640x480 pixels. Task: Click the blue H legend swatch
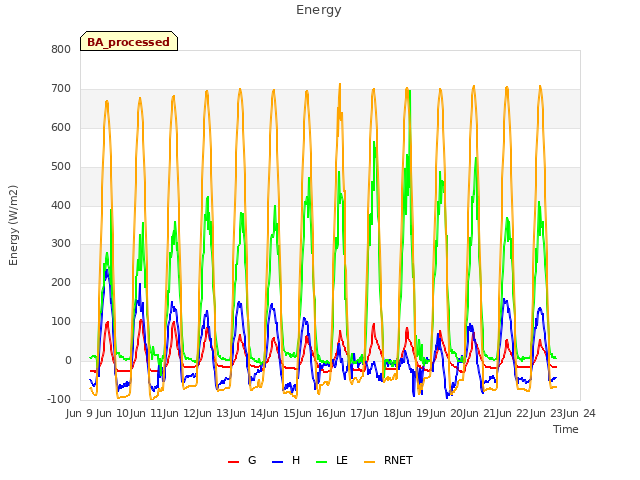coord(277,462)
